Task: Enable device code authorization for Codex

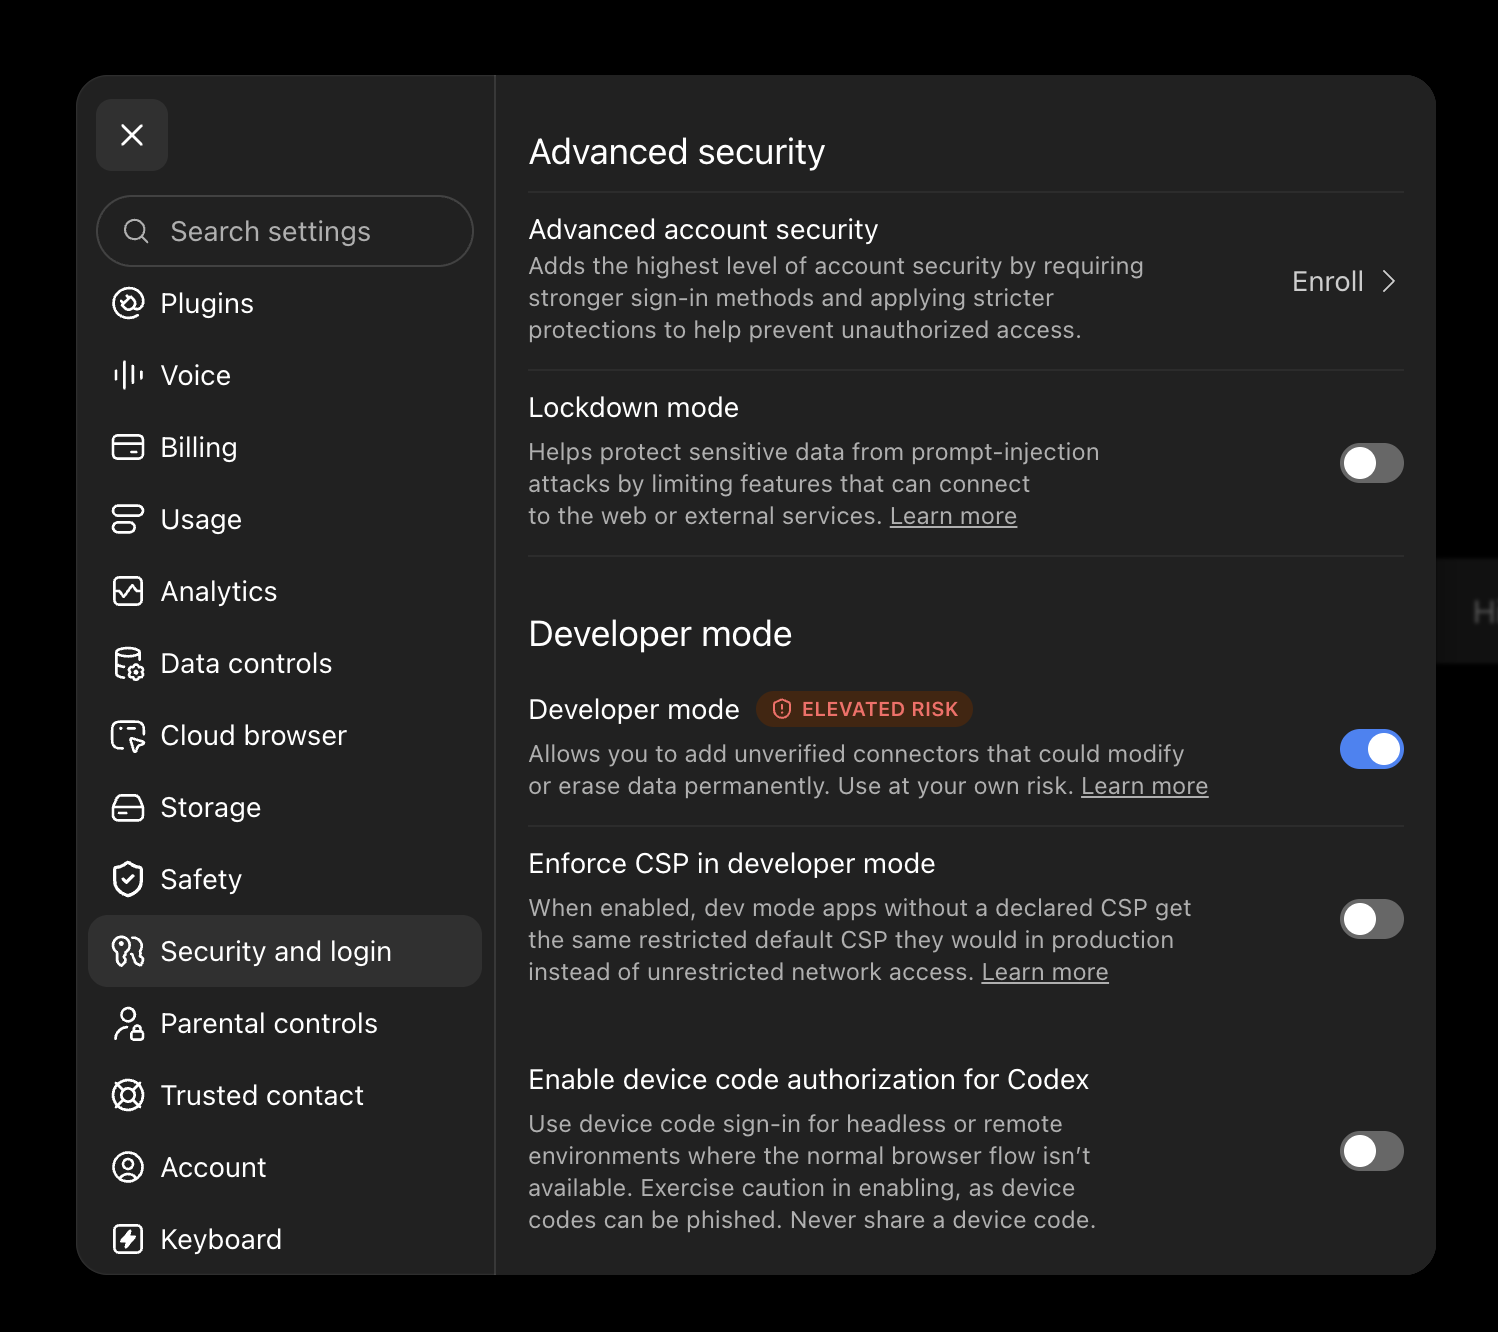Action: [x=1371, y=1151]
